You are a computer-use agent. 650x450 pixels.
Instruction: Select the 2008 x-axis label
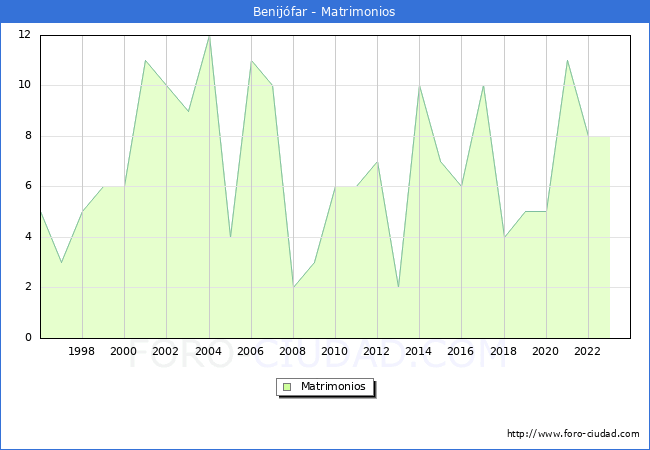(x=293, y=351)
